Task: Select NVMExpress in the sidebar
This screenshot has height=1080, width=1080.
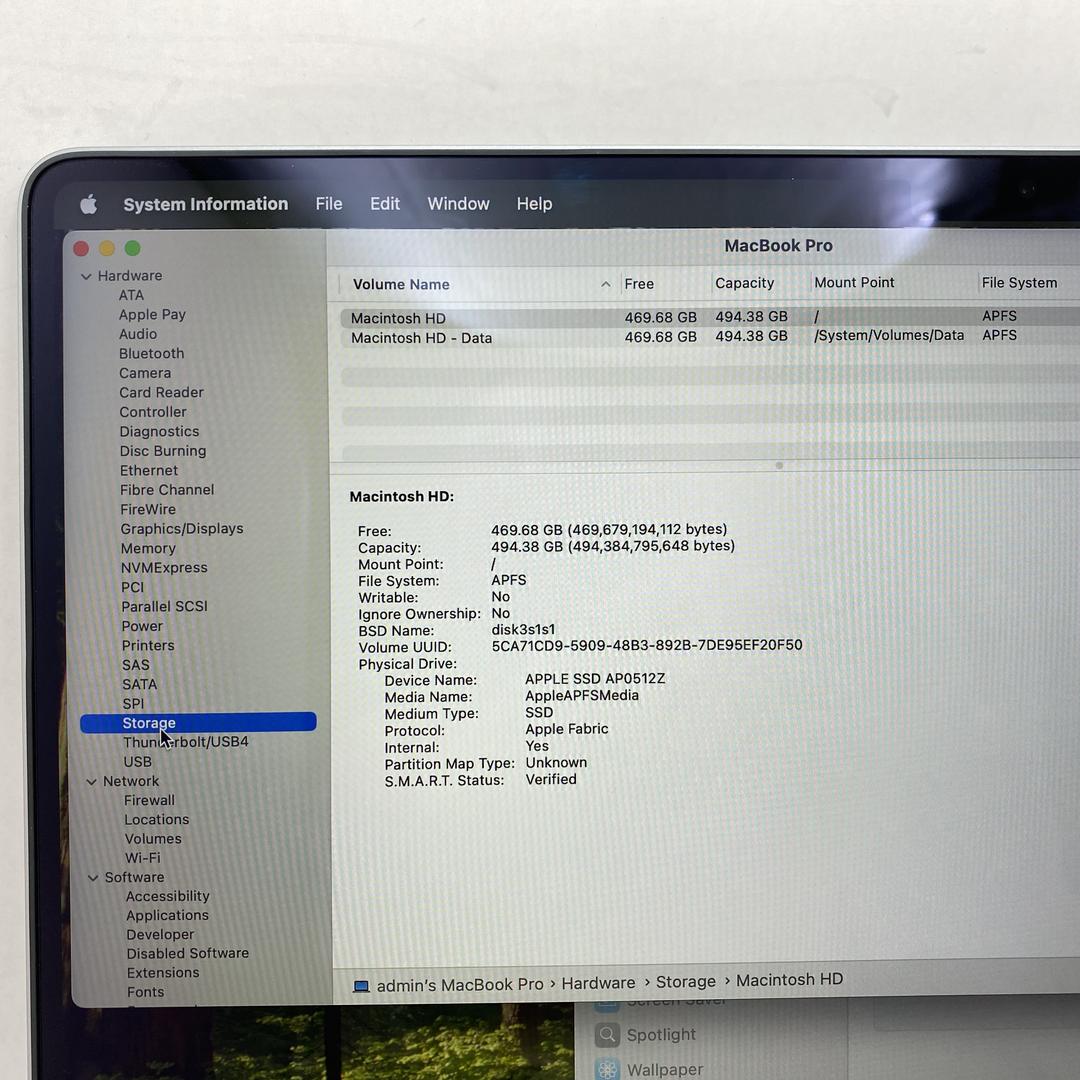Action: click(x=164, y=568)
